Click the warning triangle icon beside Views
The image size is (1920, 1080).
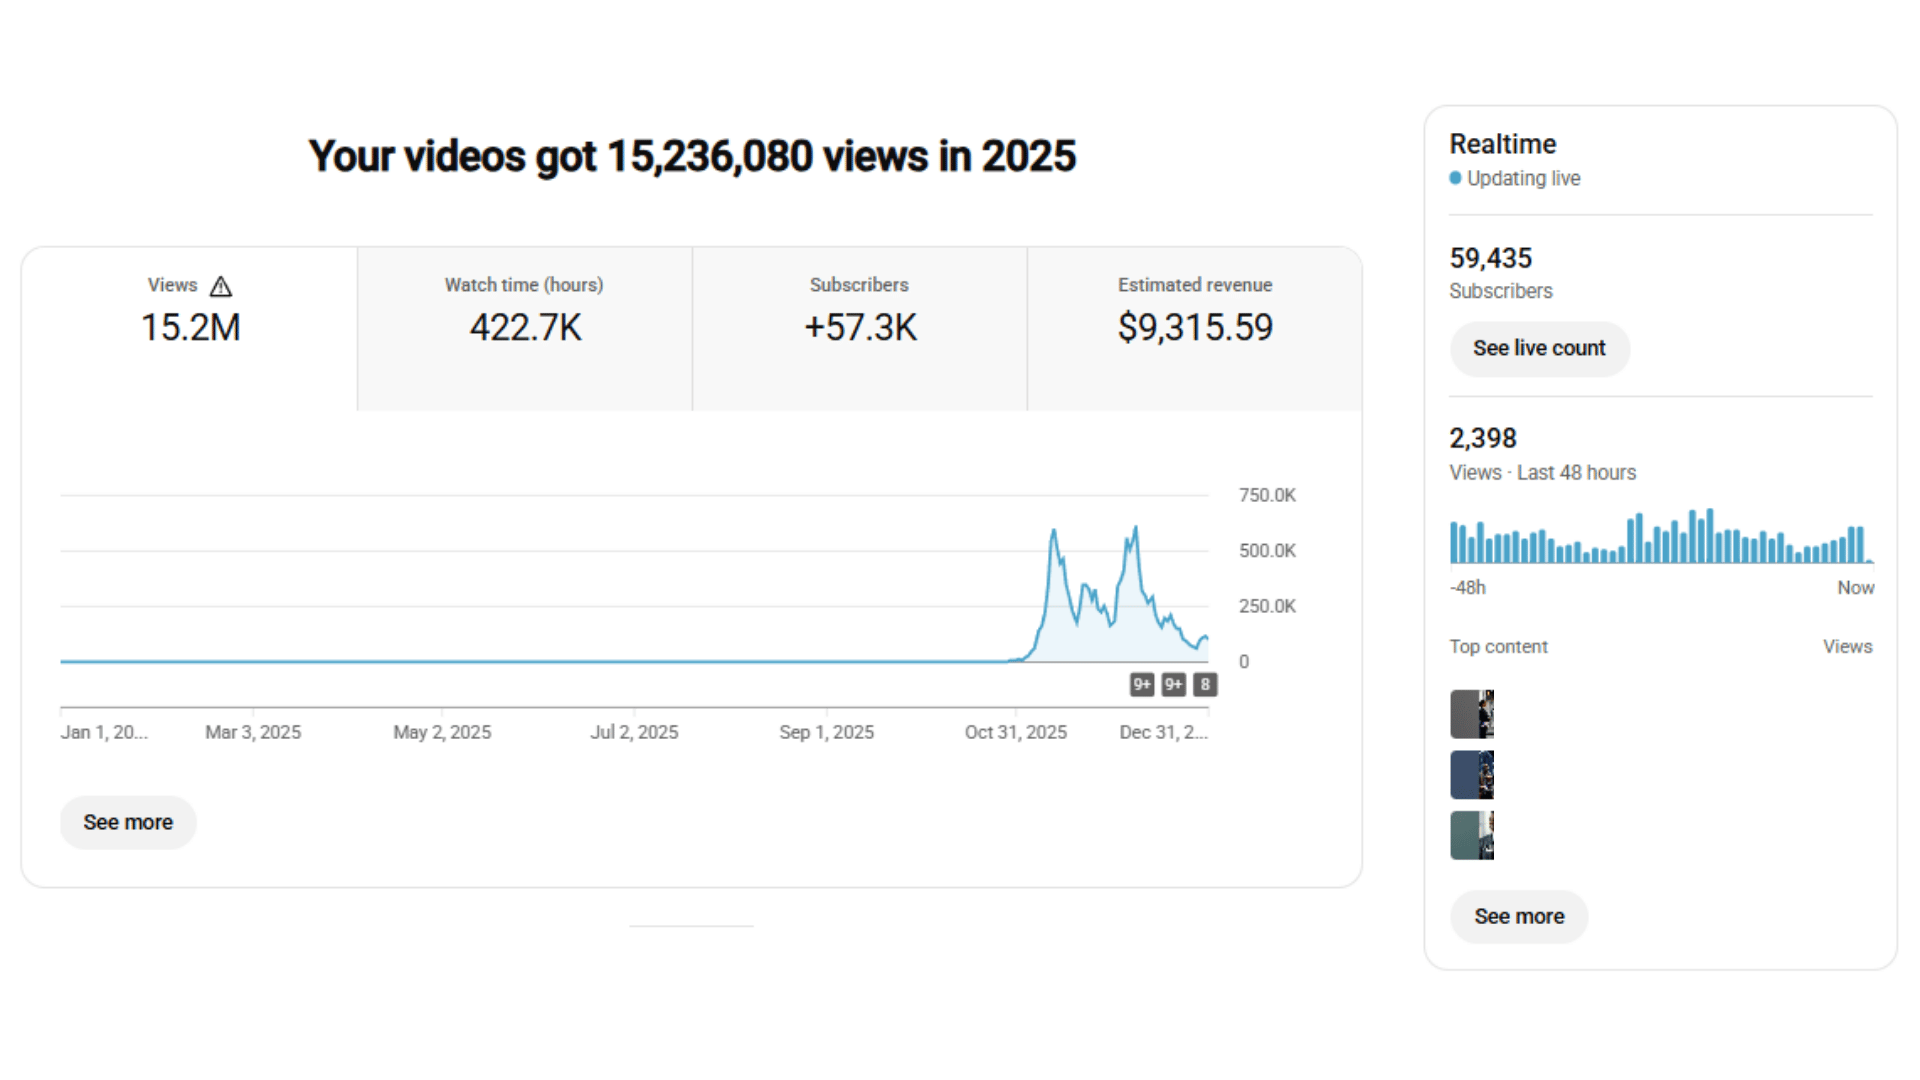(x=221, y=287)
